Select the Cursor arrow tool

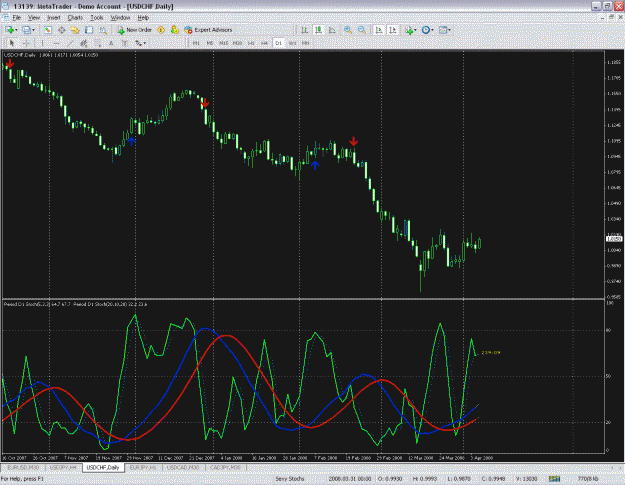coord(12,43)
